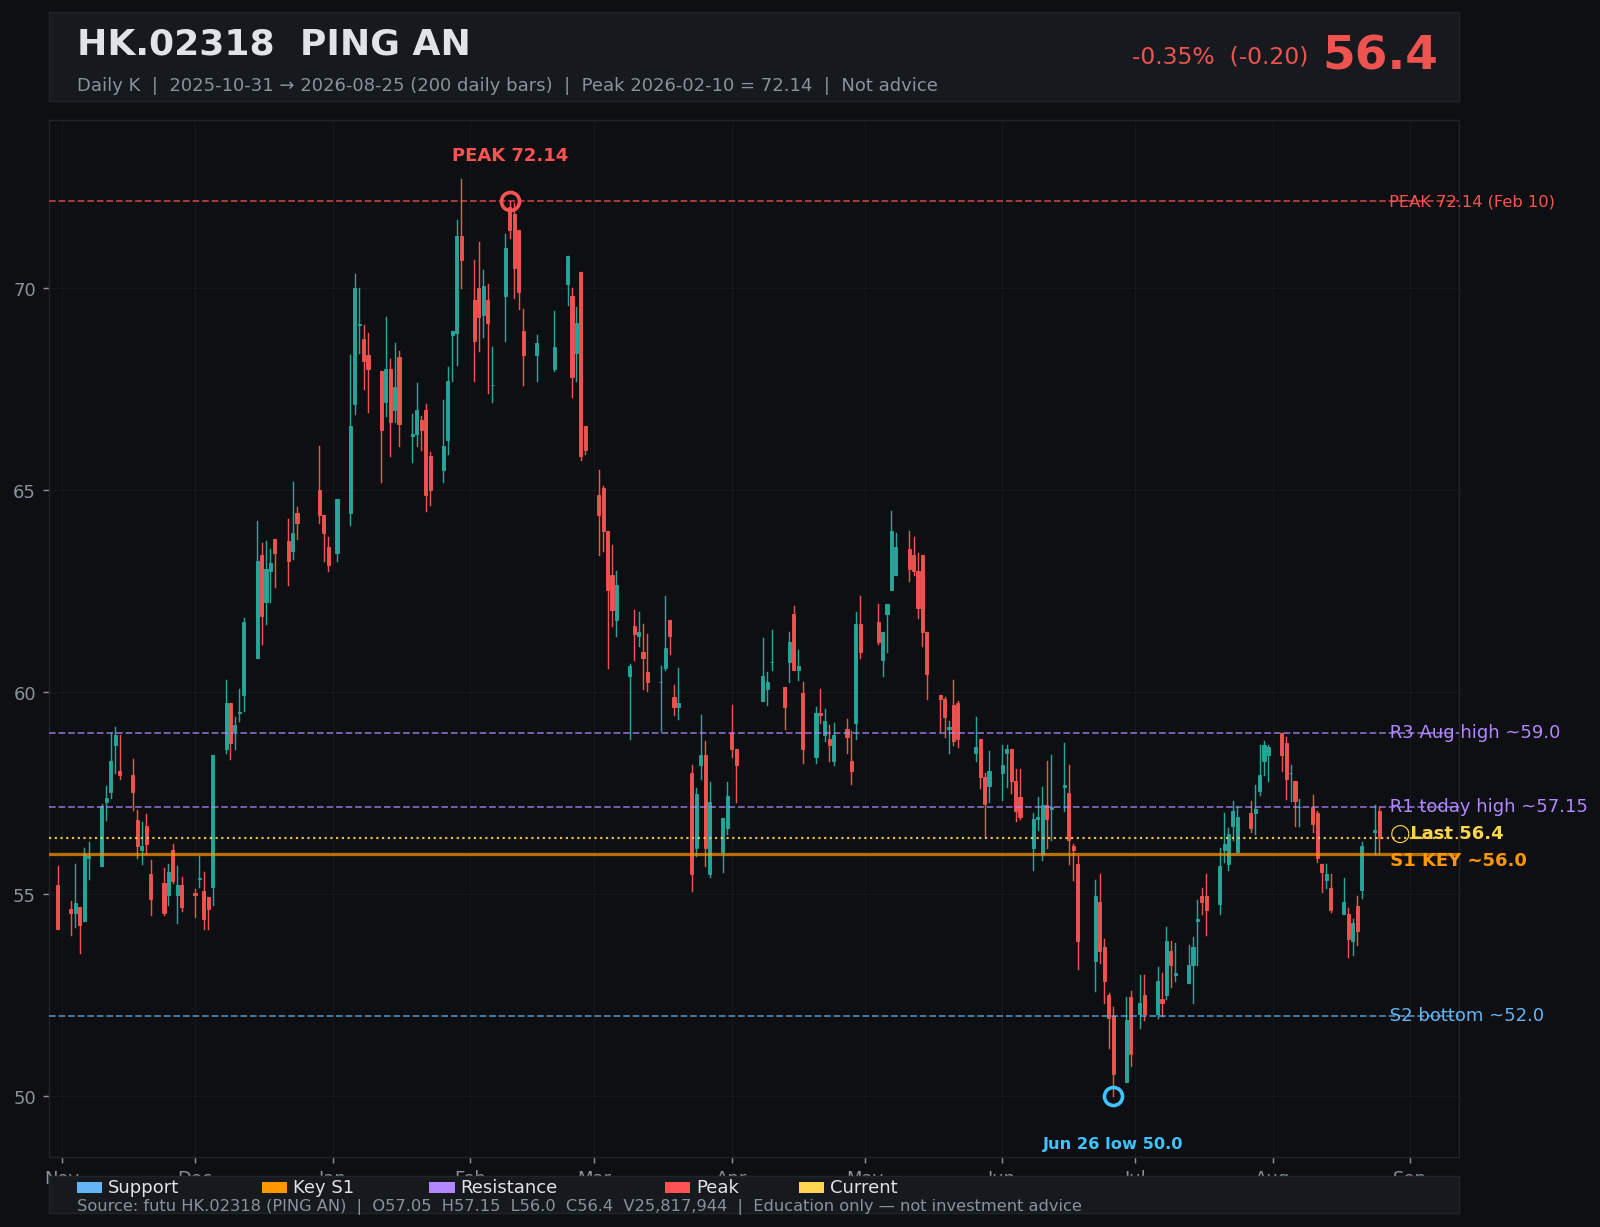Click the yellow Current legend swatch
The image size is (1600, 1227).
click(x=811, y=1187)
